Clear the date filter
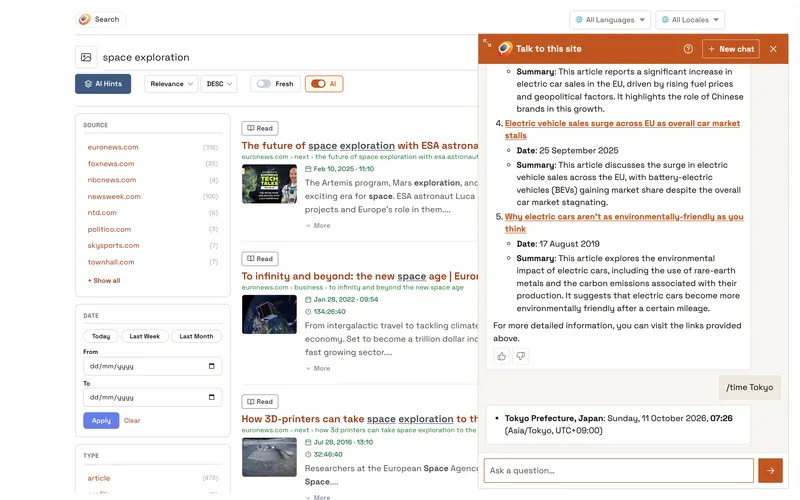Viewport: 800px width, 500px height. coord(132,420)
